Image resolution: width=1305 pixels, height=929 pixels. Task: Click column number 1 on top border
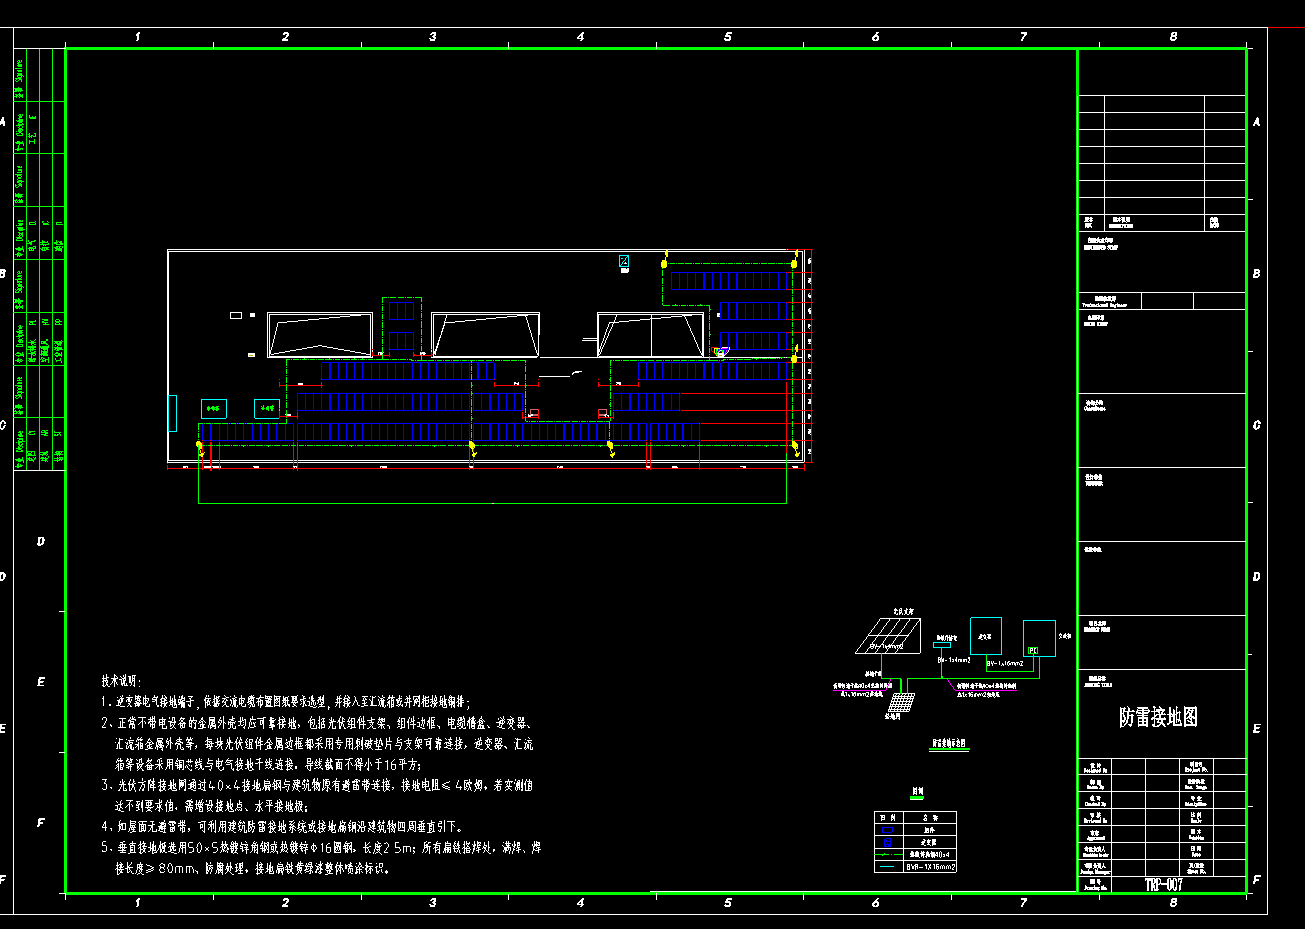coord(138,36)
